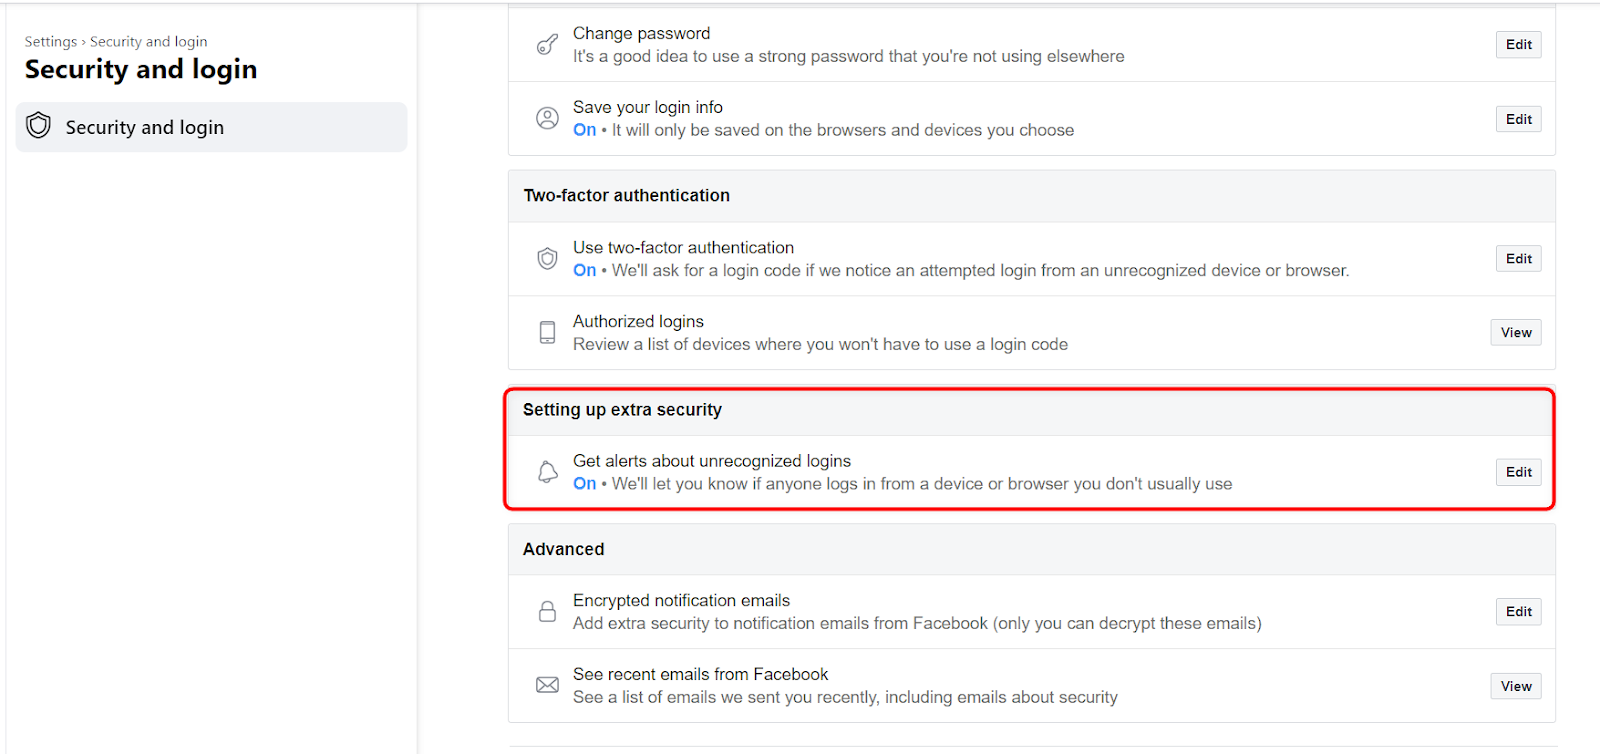Click the lock icon beside Encrypted notification emails
The image size is (1600, 754).
[x=547, y=611]
